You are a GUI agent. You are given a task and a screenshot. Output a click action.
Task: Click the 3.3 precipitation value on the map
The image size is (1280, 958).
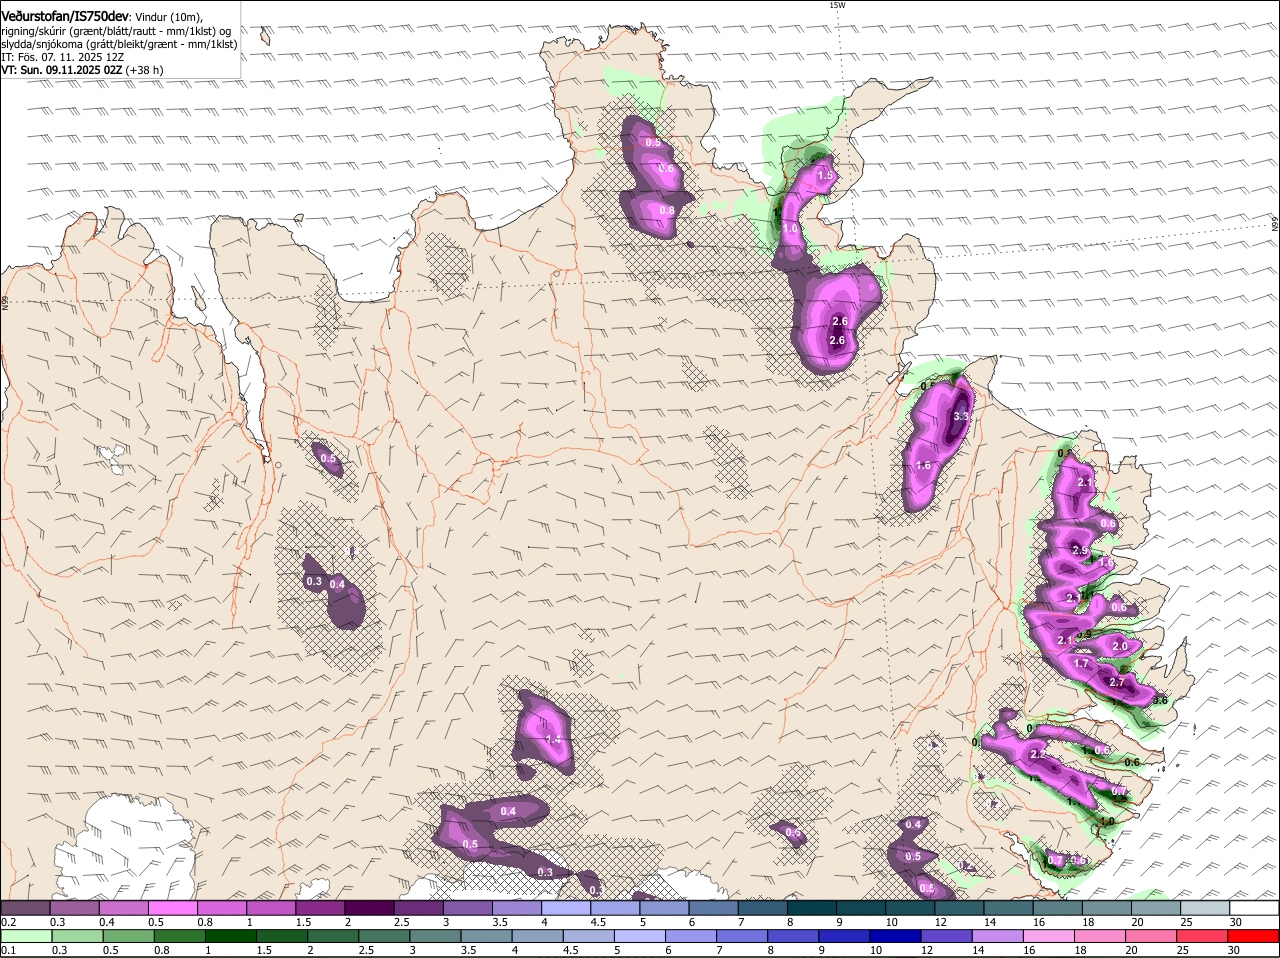(962, 415)
